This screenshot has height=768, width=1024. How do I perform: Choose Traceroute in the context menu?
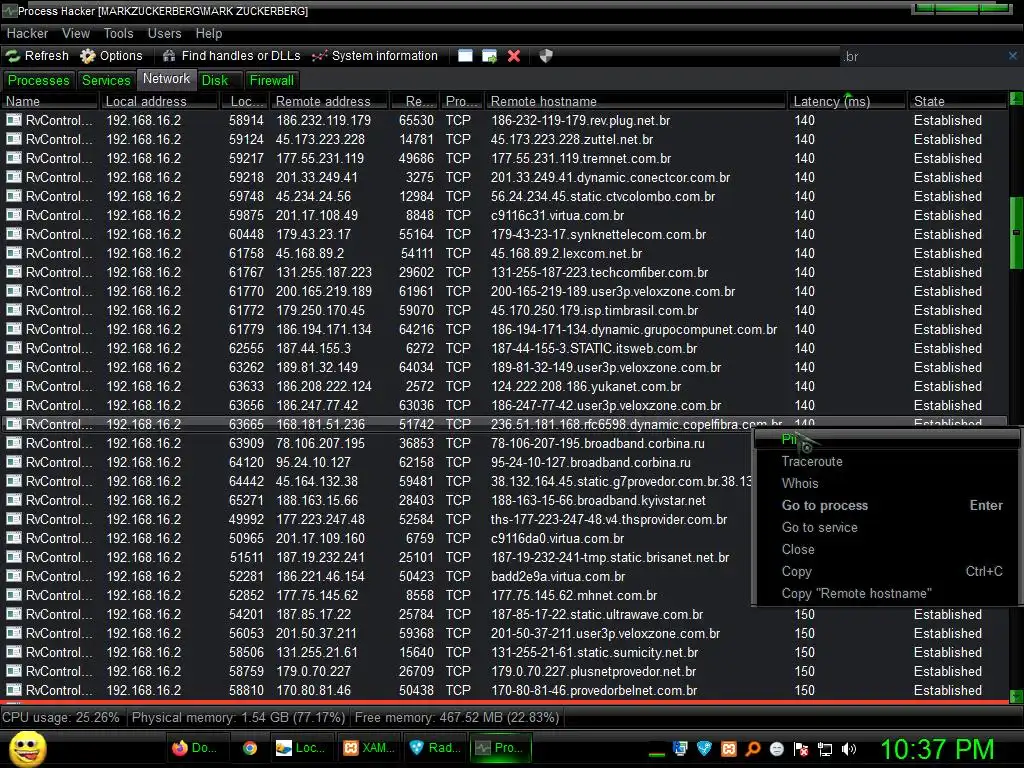(887, 462)
